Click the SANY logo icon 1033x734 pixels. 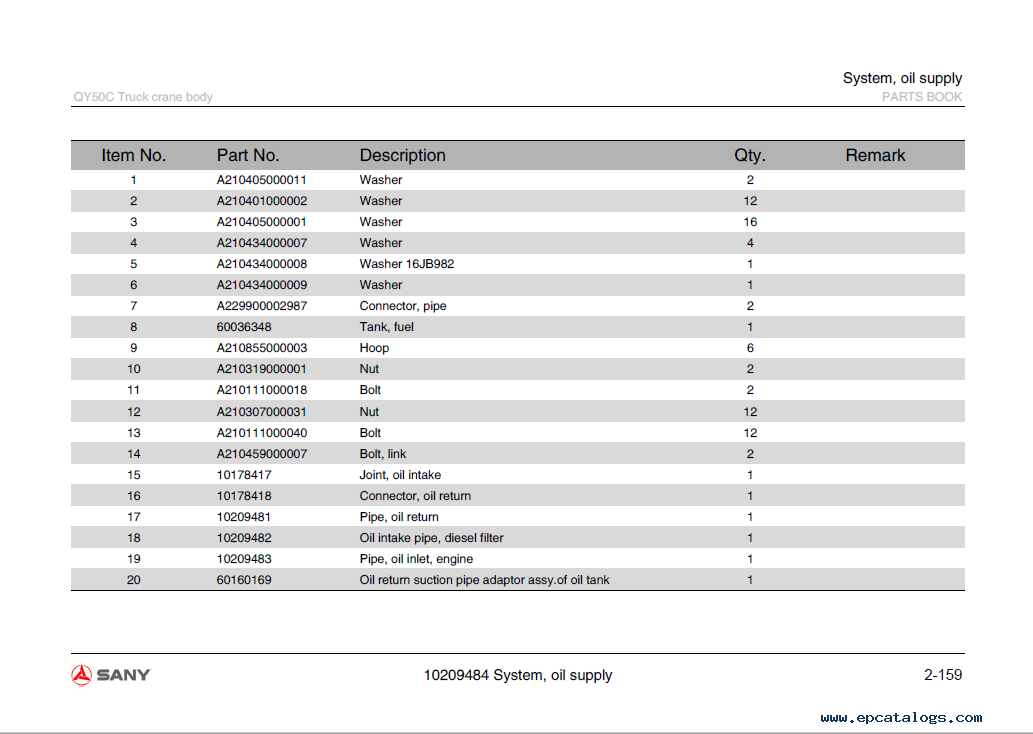tap(82, 675)
